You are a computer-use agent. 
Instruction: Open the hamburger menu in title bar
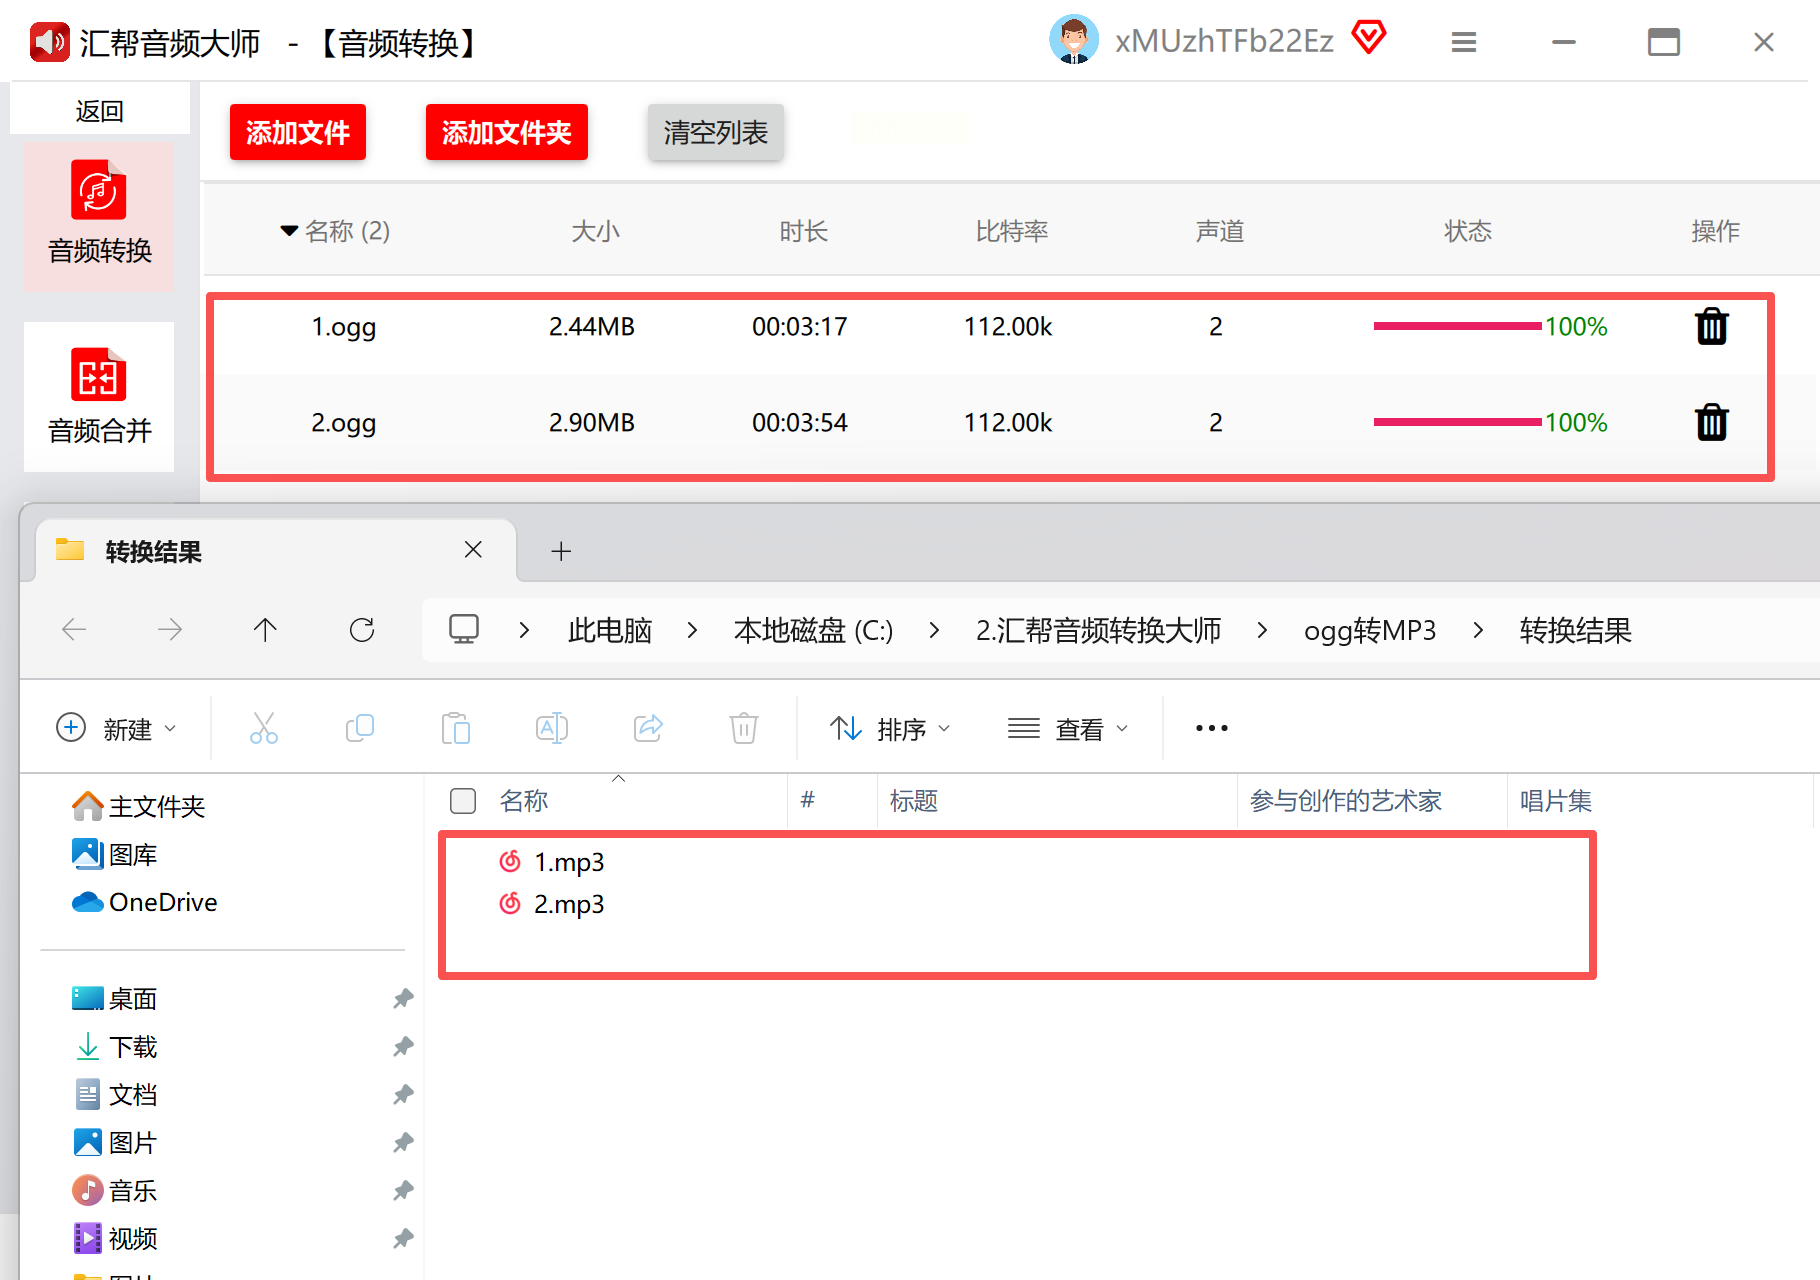point(1464,42)
